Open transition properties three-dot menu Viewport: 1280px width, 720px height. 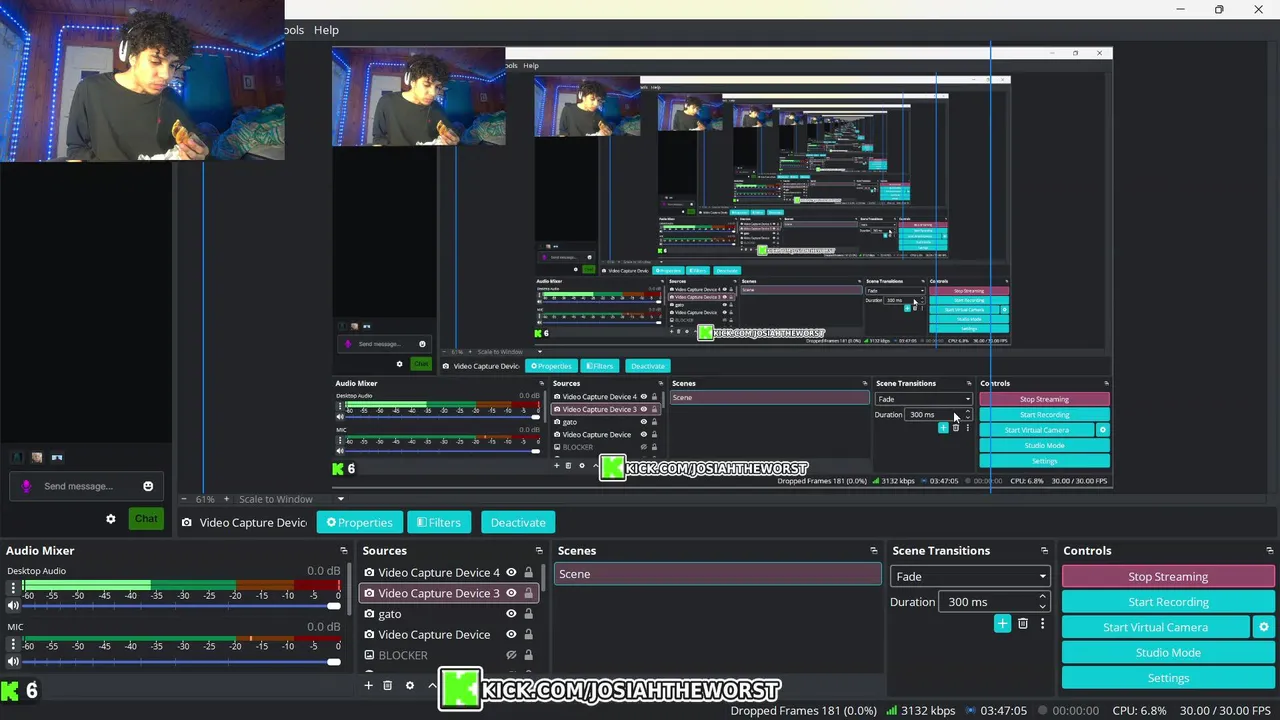[x=1042, y=624]
